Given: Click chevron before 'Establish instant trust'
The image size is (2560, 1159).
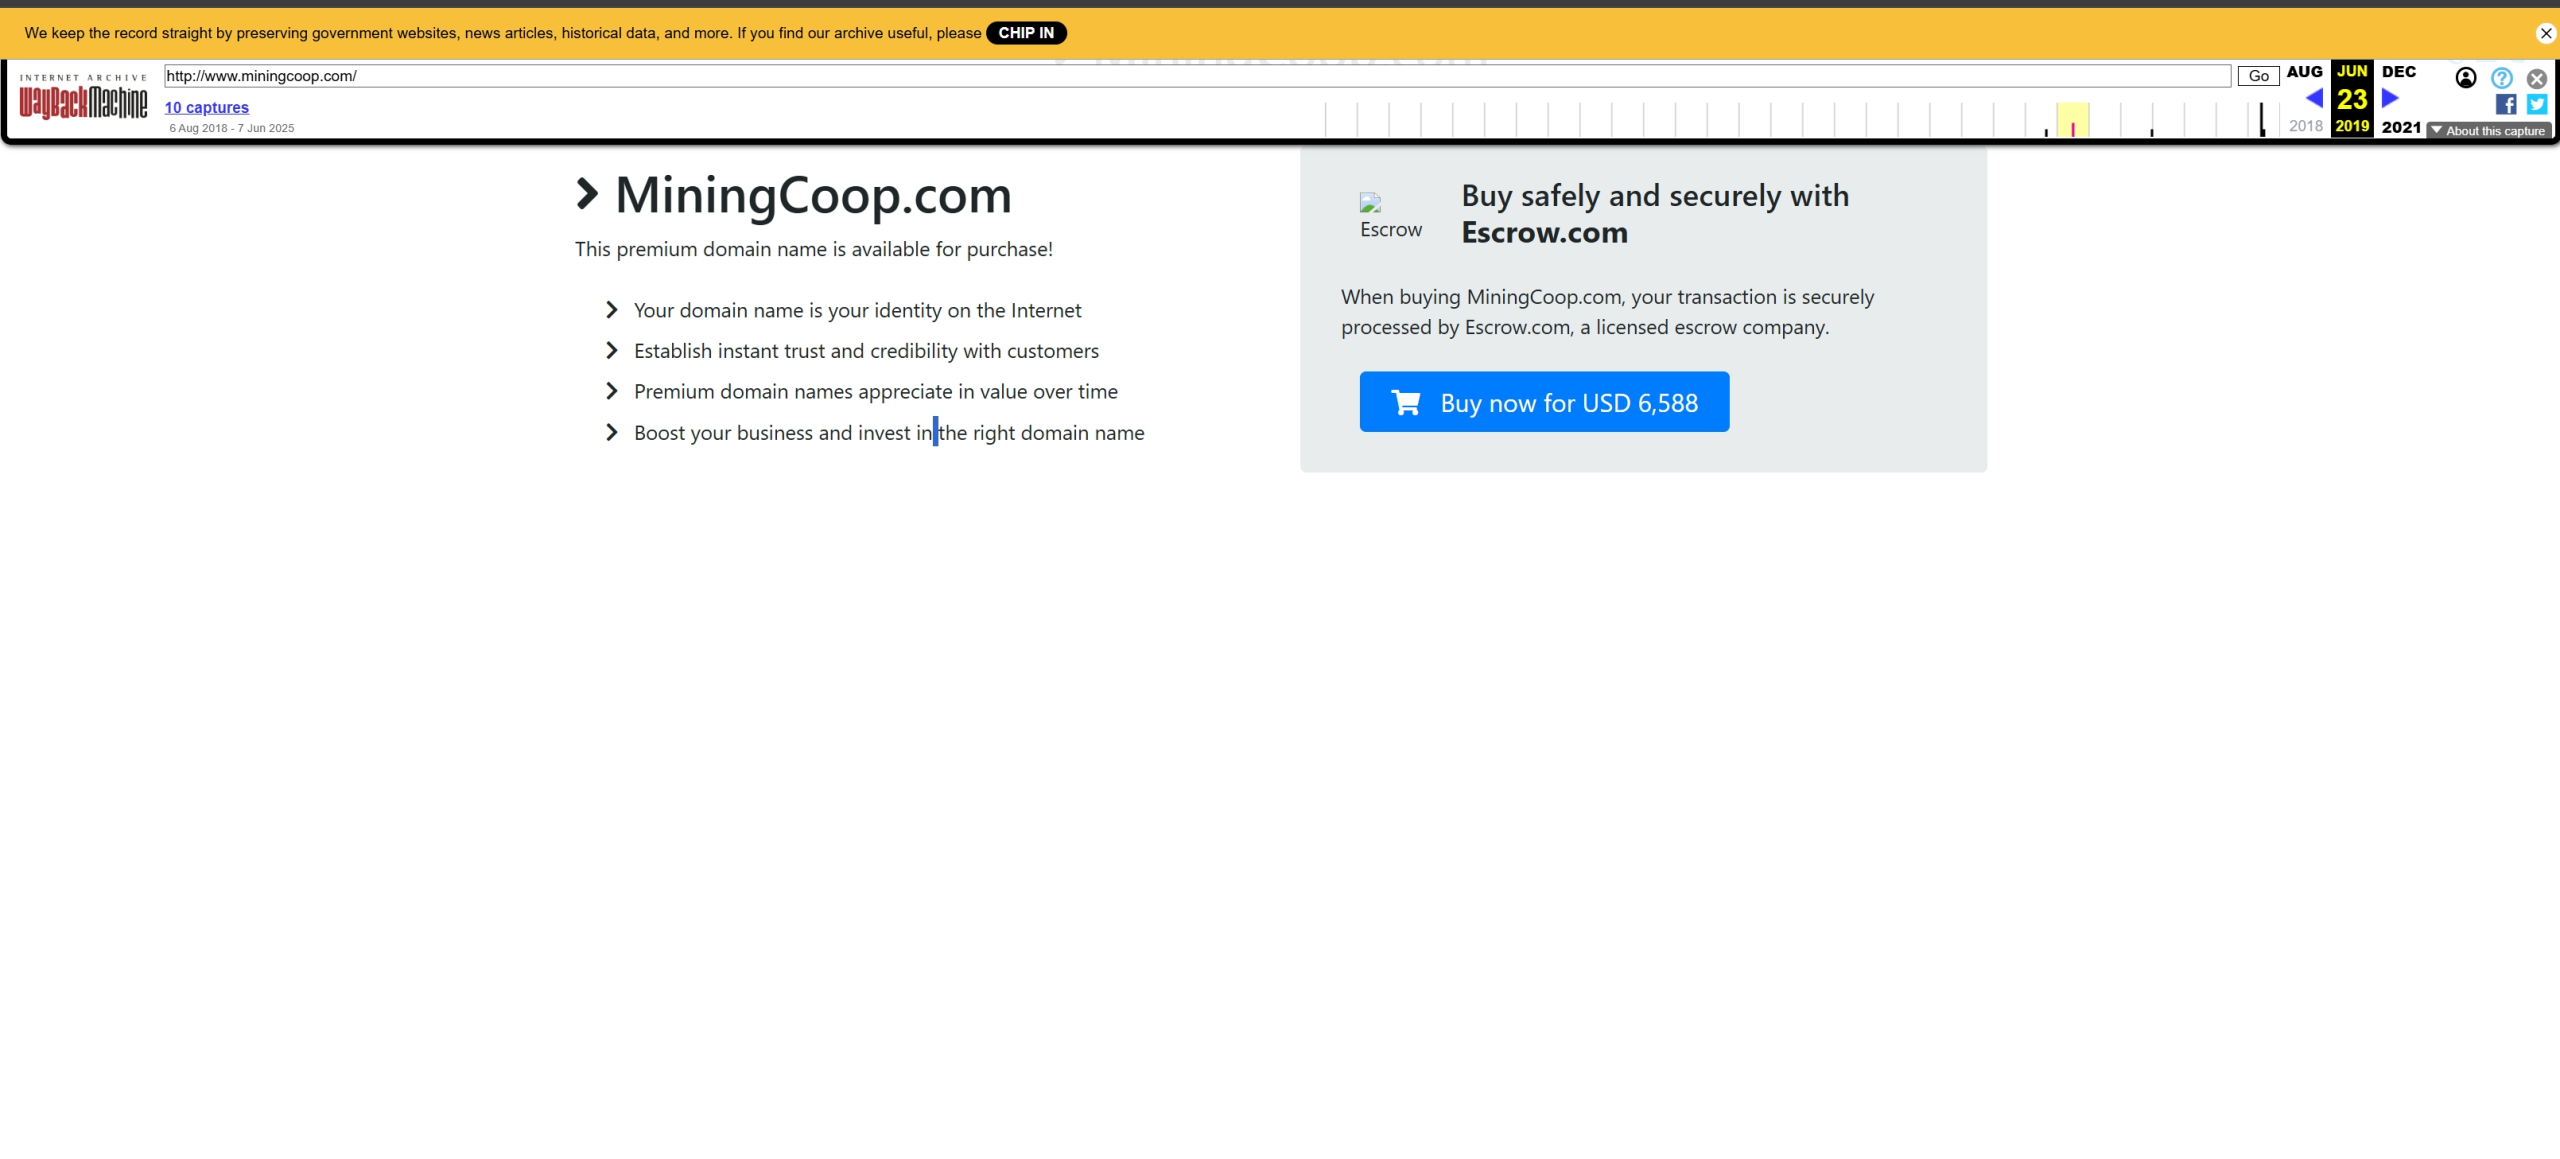Looking at the screenshot, I should coord(612,350).
